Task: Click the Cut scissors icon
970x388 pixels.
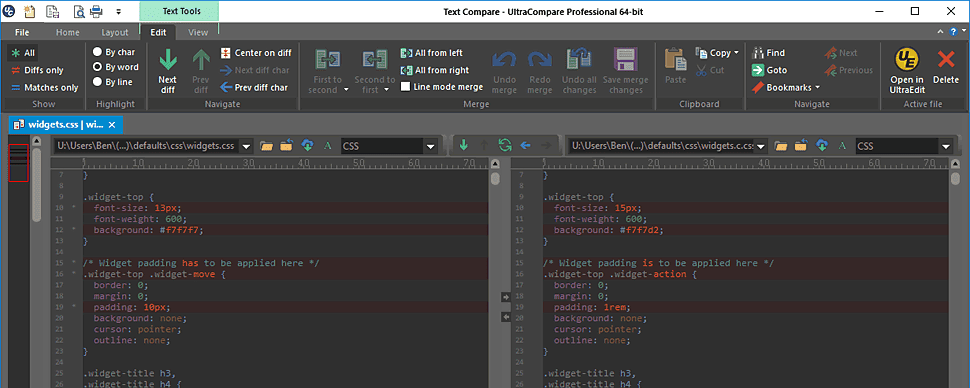Action: 701,70
